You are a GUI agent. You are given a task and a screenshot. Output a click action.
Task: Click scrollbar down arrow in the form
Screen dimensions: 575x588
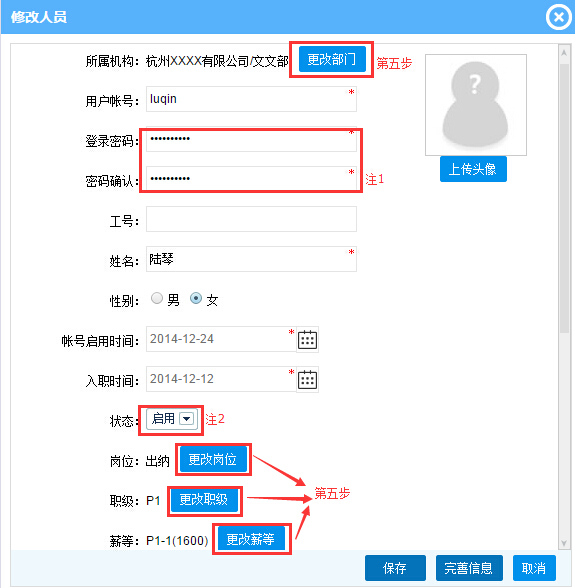(564, 543)
